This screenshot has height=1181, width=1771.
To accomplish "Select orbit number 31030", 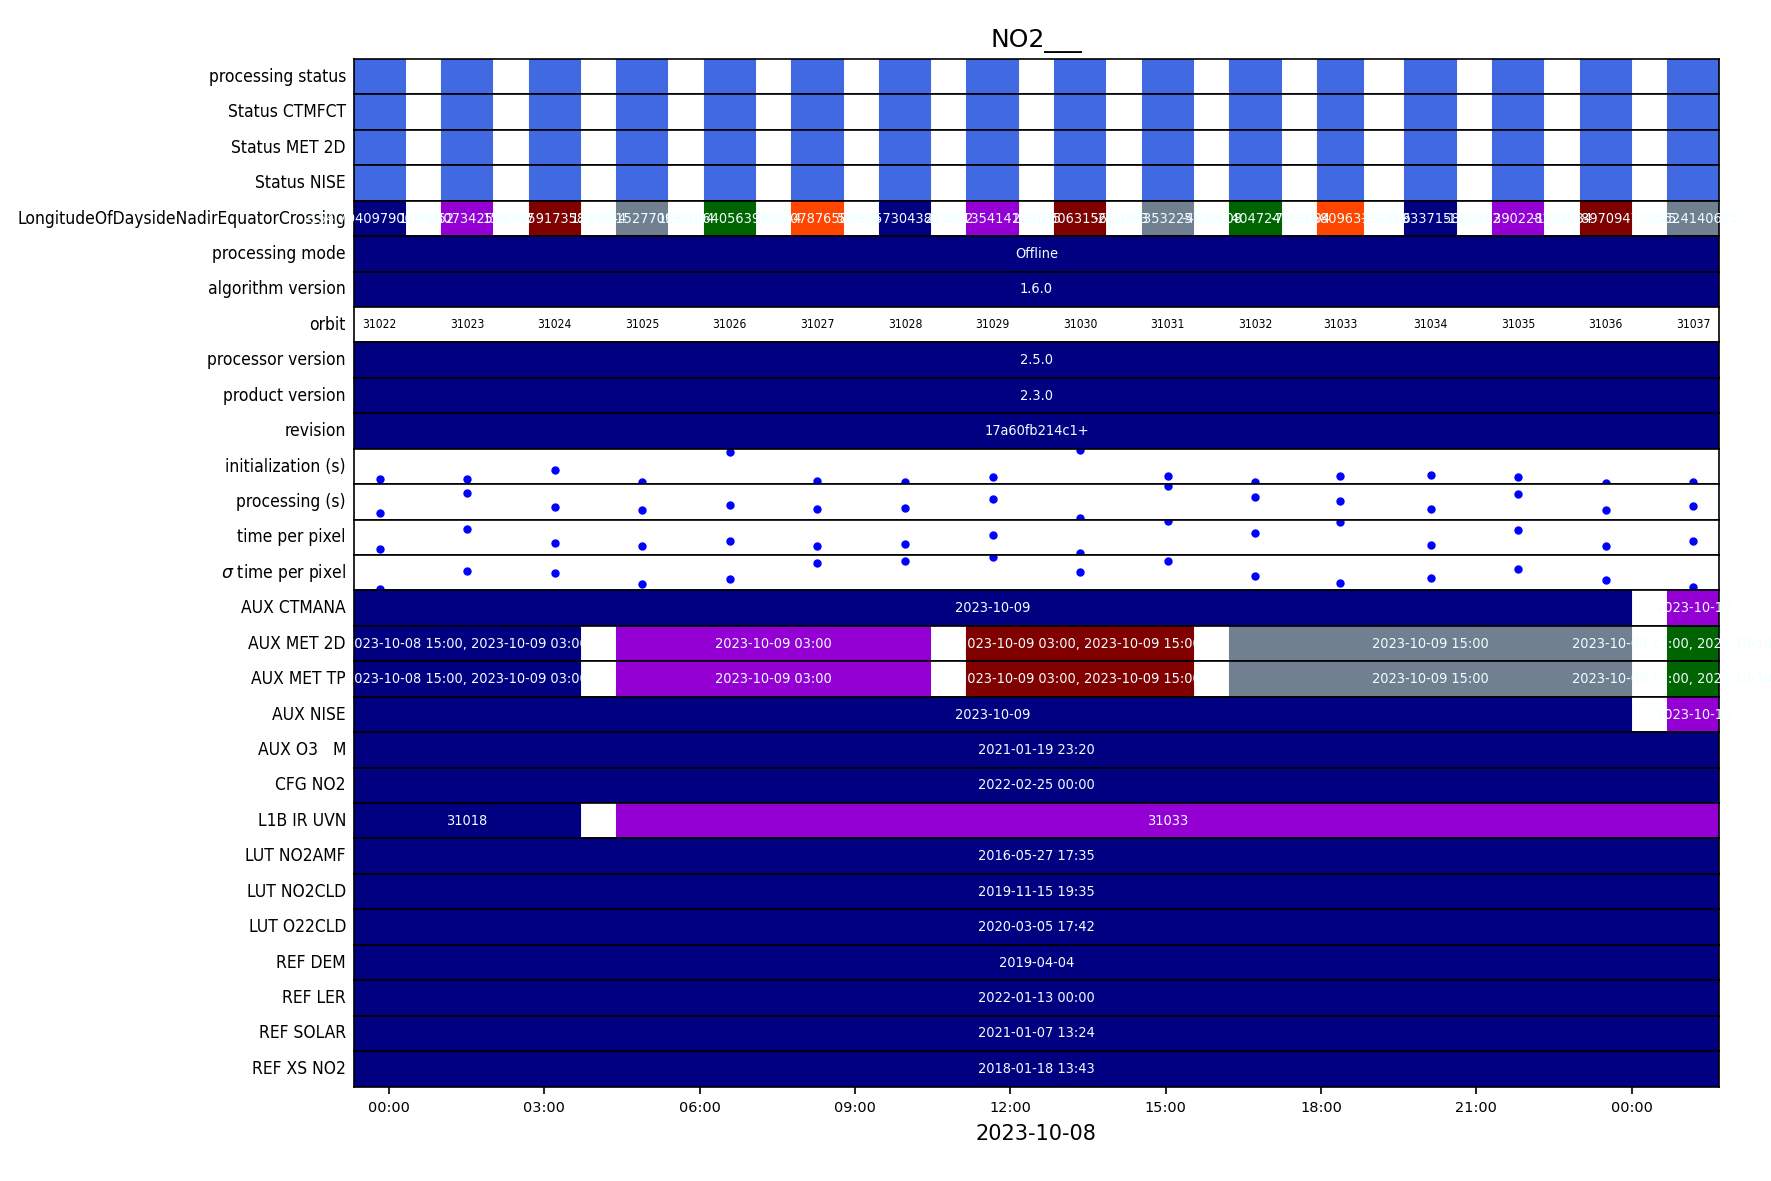I will 1080,324.
